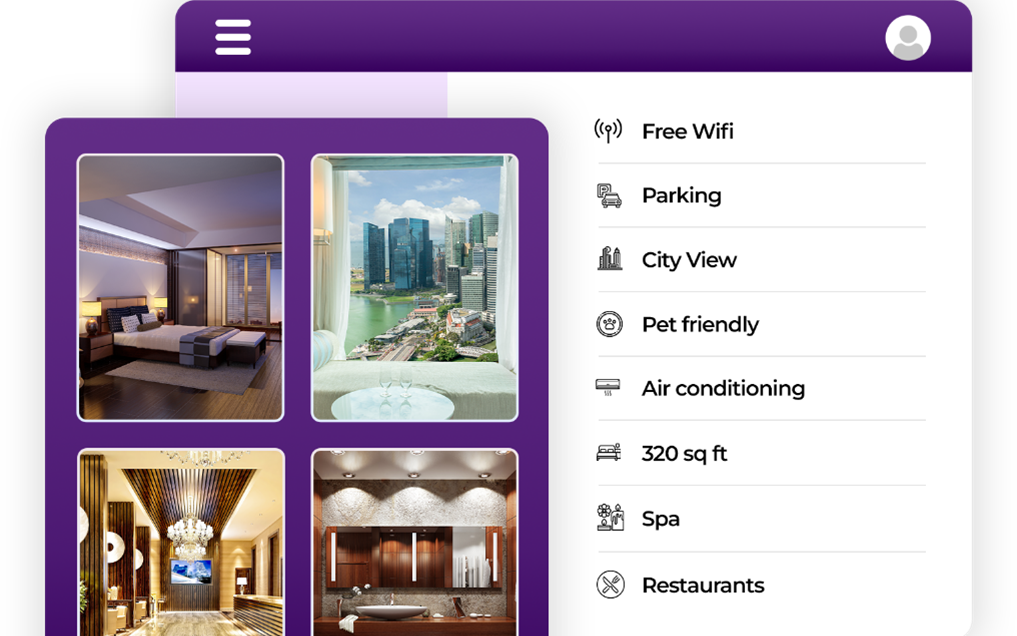Open the hotel lobby chandelier photo
The width and height of the screenshot is (1017, 636).
[x=181, y=542]
